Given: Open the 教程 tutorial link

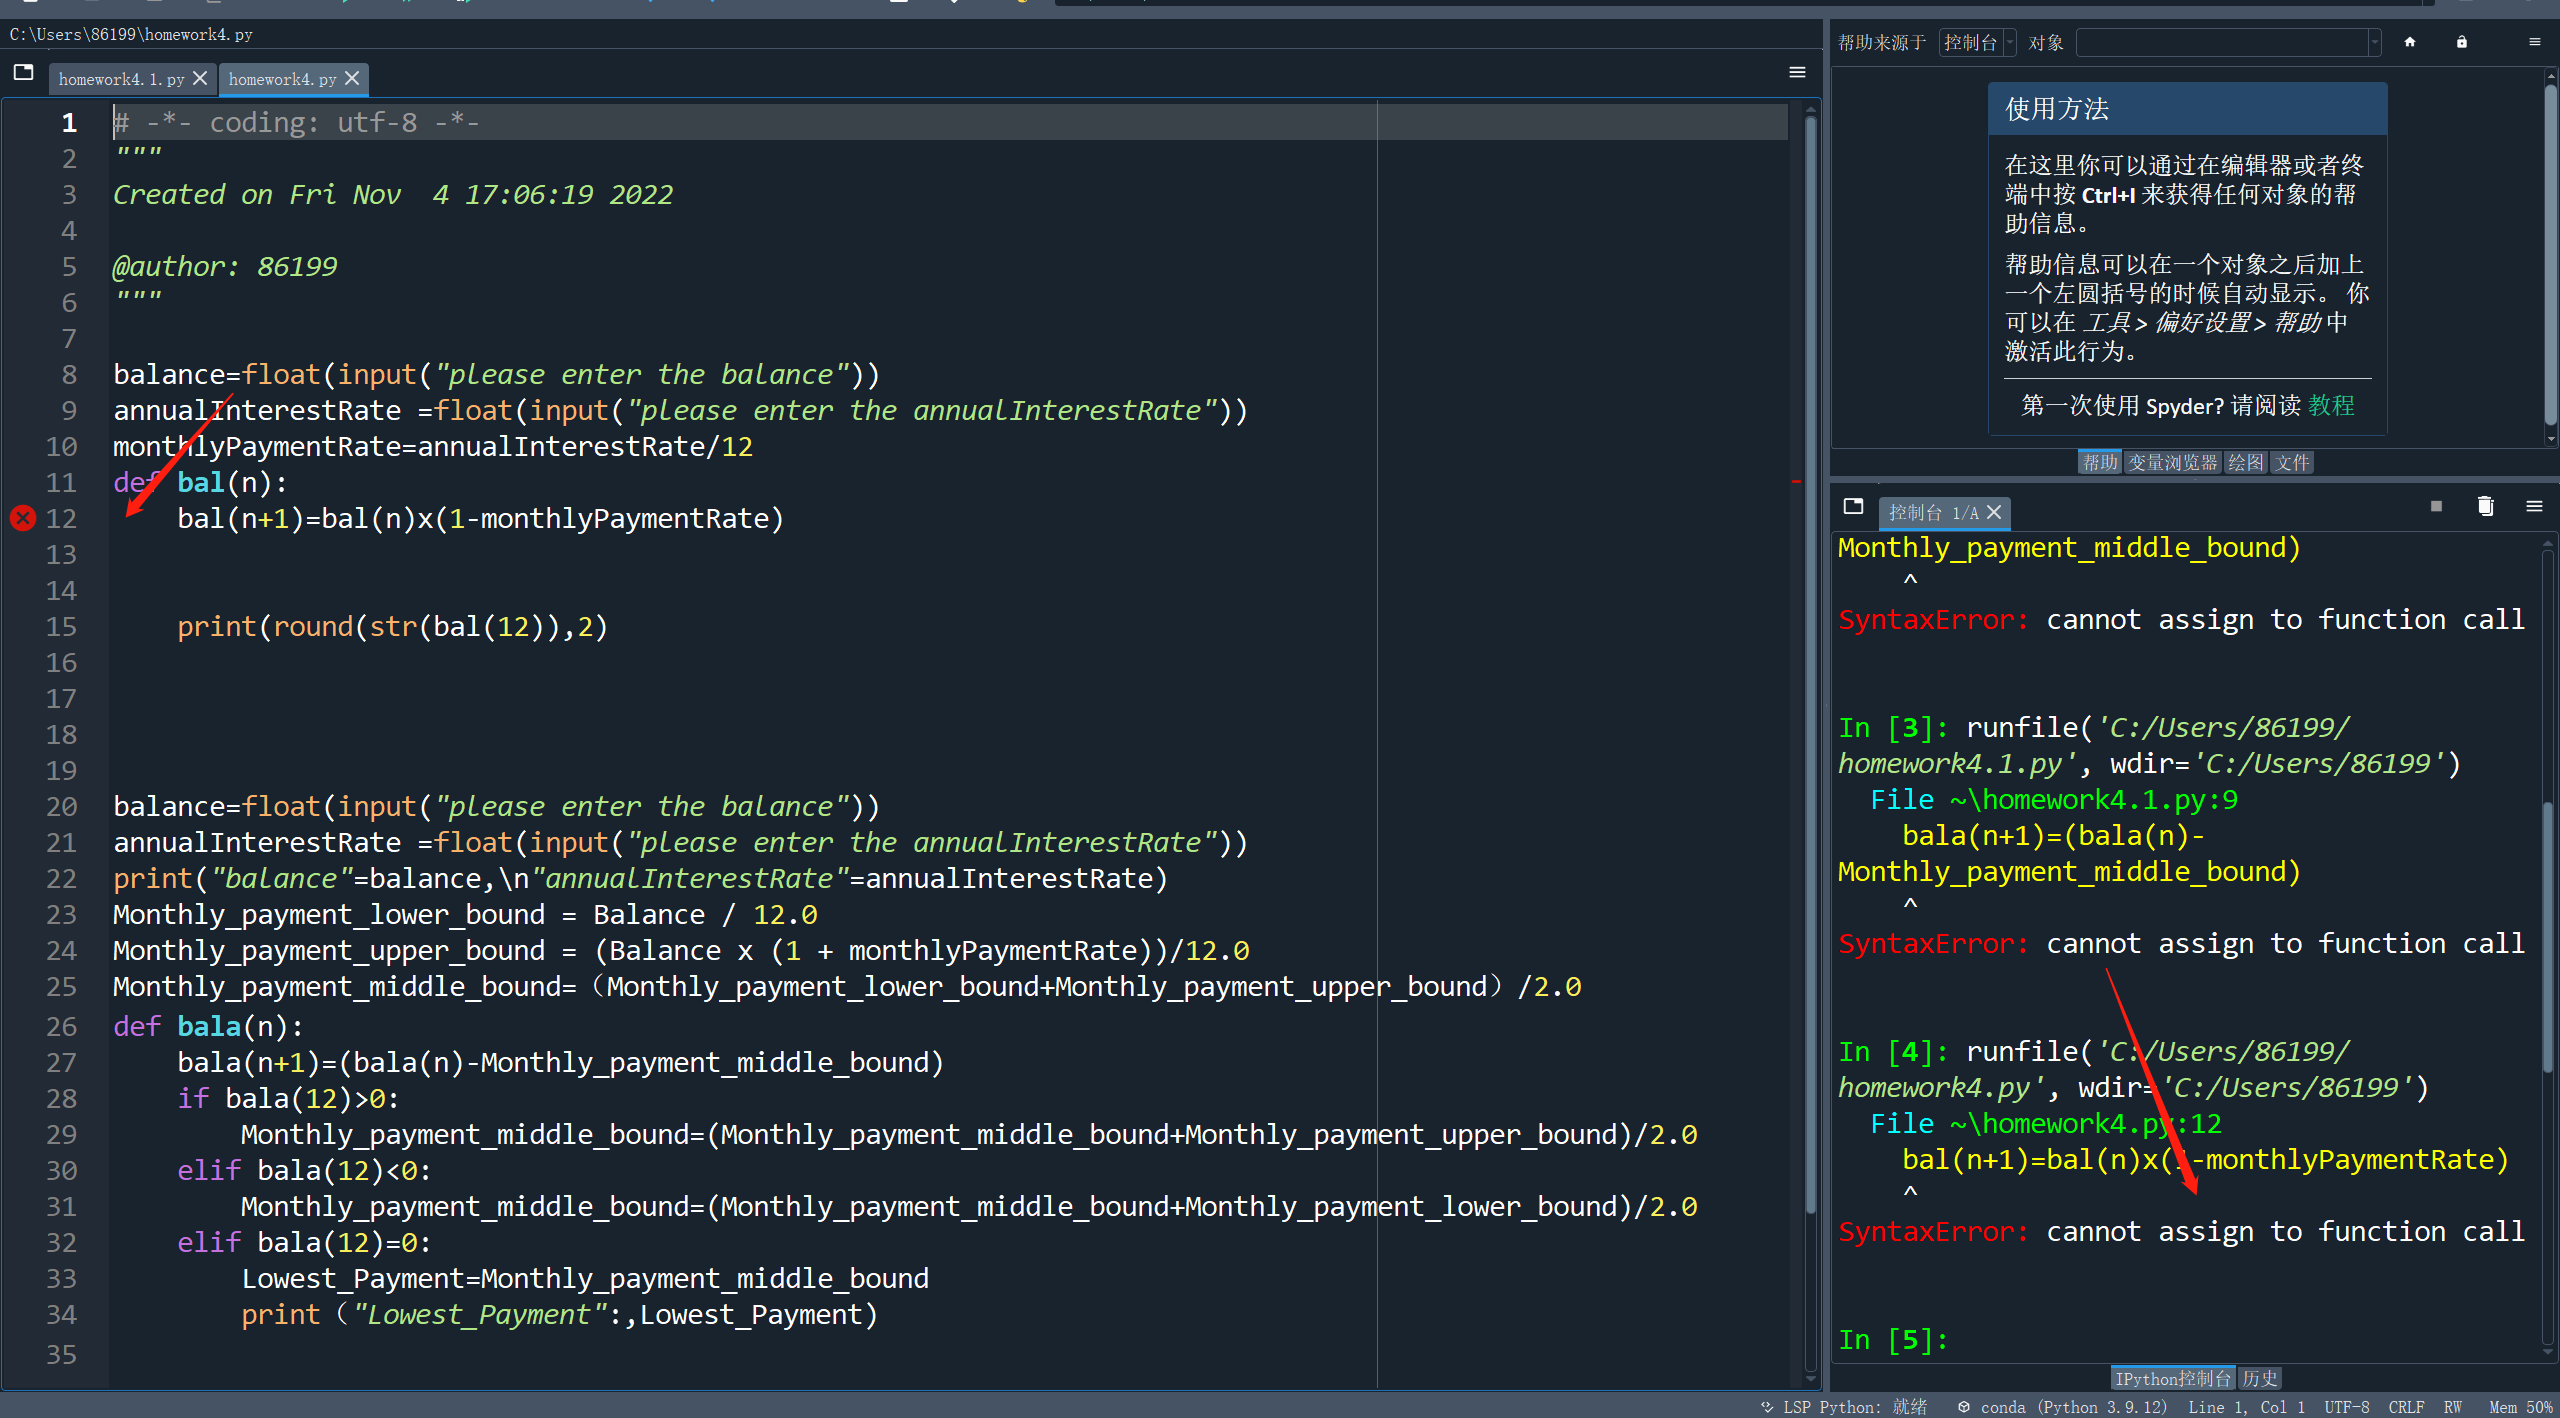Looking at the screenshot, I should point(2332,405).
